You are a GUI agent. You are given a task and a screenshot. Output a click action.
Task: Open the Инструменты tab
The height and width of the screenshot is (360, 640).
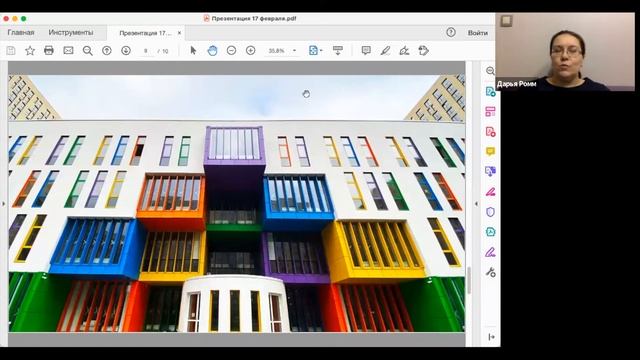[71, 33]
